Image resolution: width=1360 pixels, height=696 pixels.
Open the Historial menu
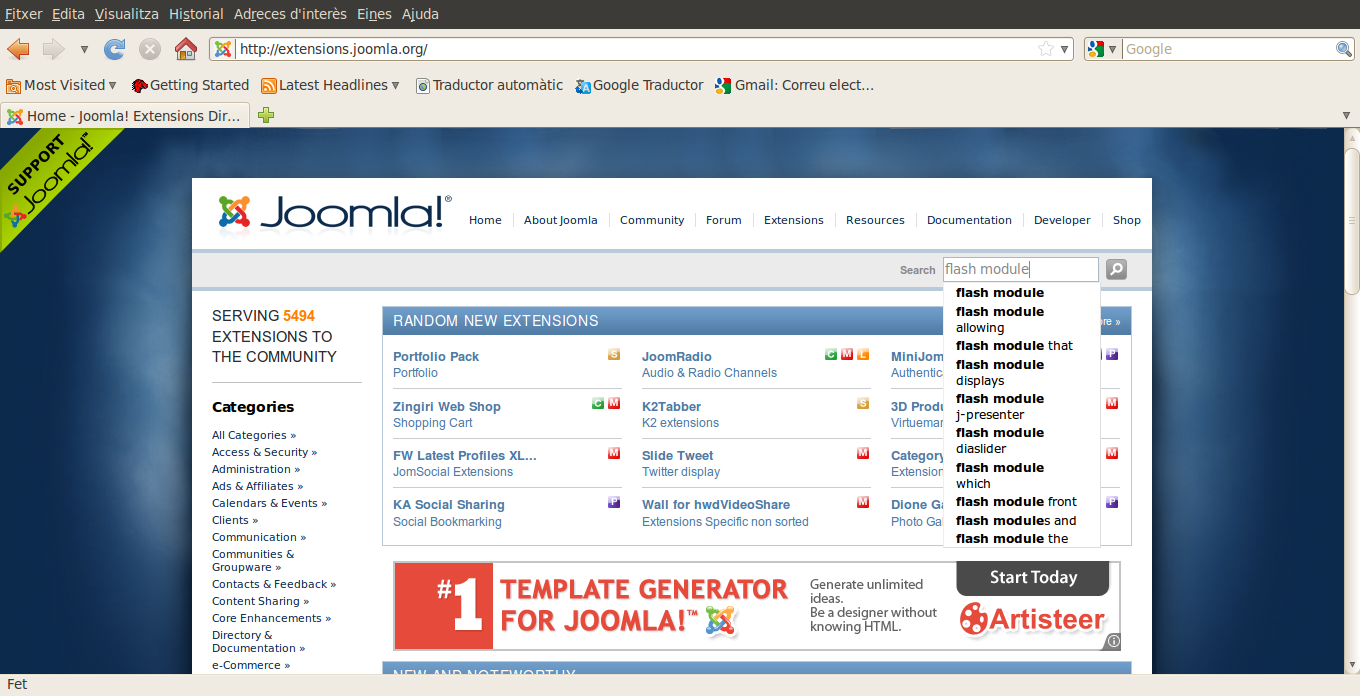196,14
